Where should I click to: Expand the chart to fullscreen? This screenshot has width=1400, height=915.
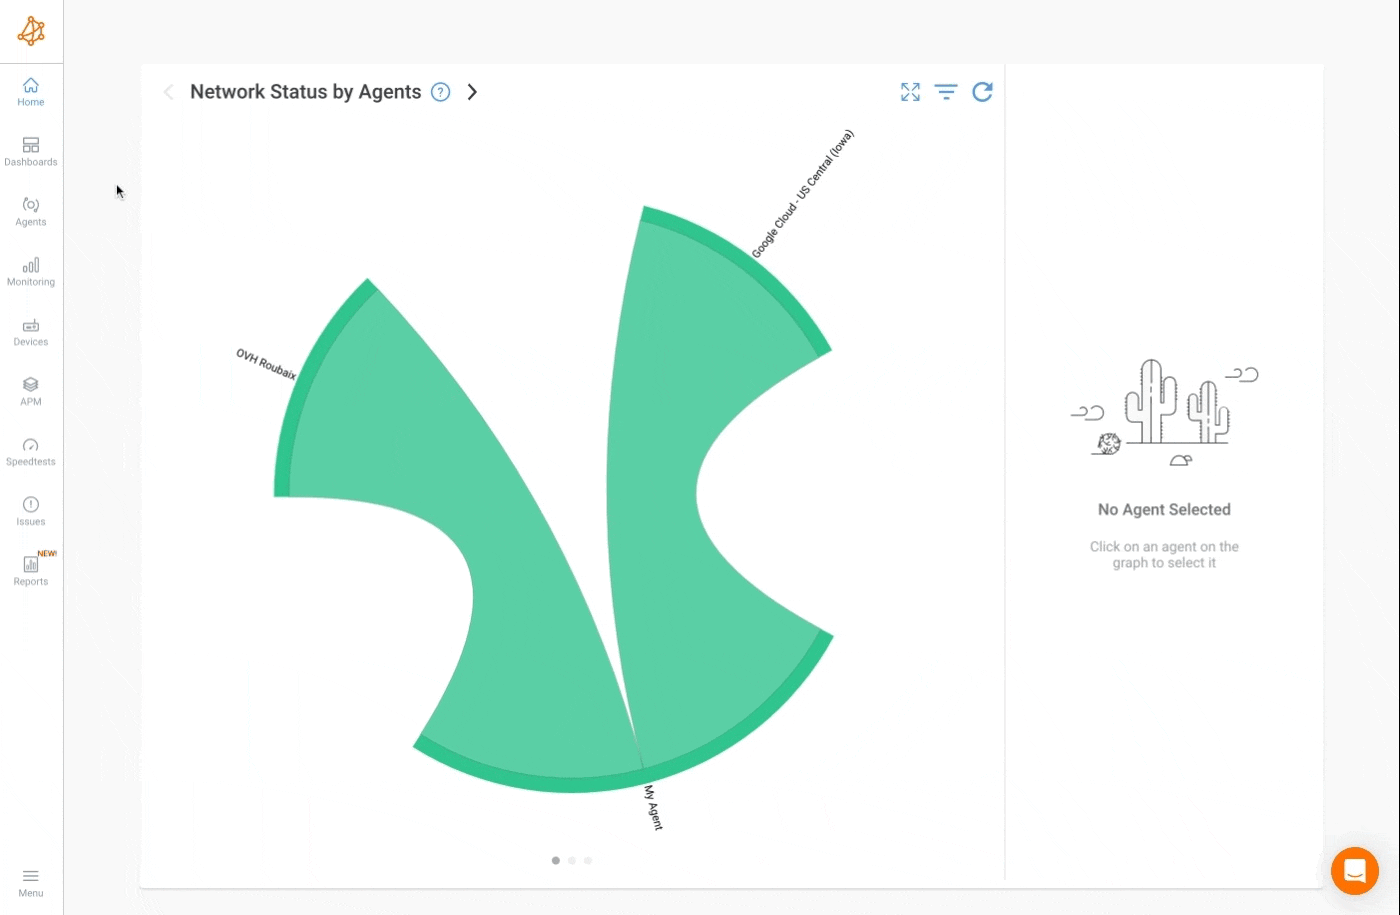910,92
